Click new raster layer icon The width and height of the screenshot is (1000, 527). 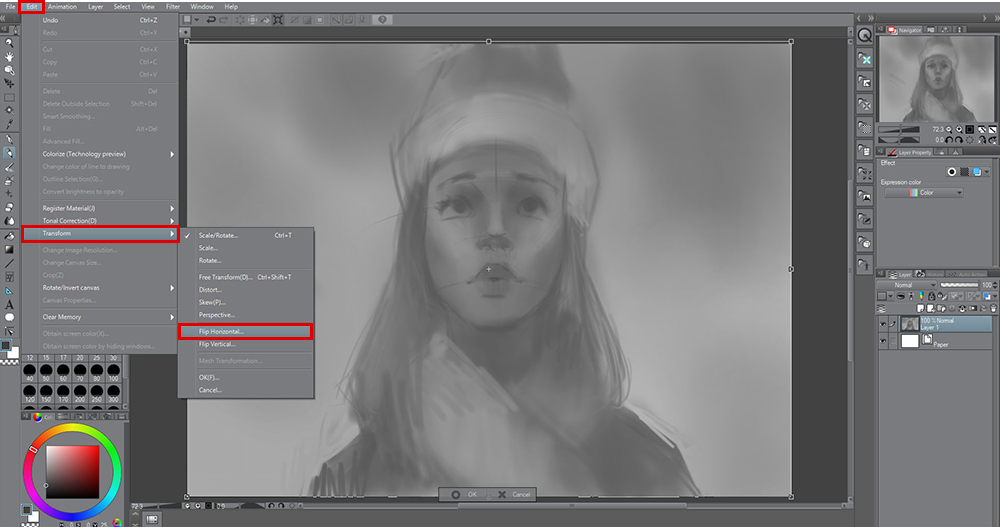(919, 308)
